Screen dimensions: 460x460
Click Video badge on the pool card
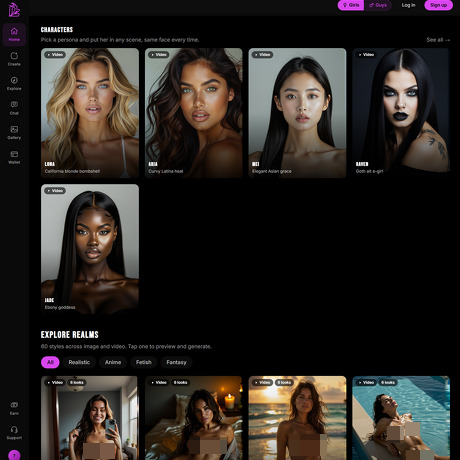(x=366, y=382)
